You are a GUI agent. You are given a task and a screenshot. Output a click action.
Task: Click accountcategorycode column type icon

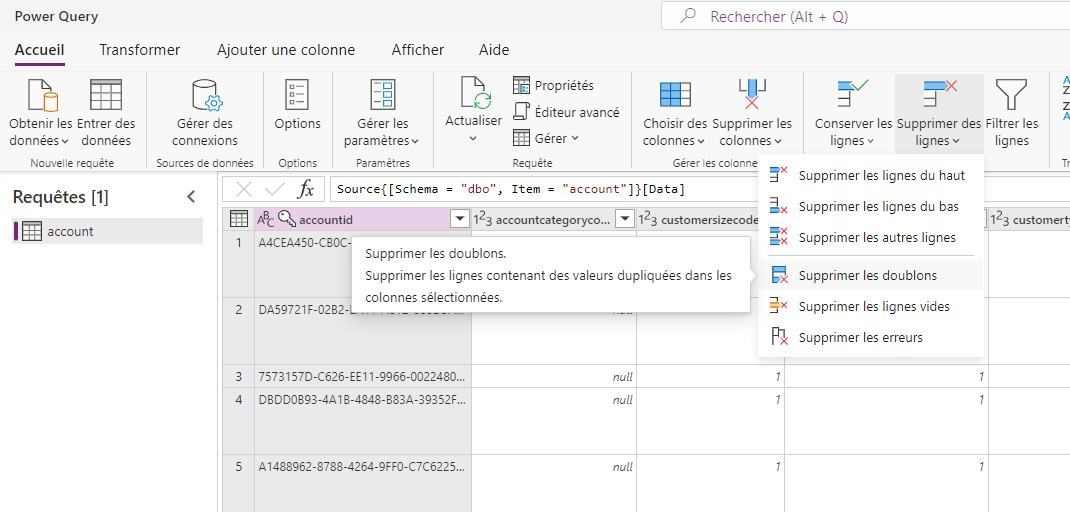(483, 218)
